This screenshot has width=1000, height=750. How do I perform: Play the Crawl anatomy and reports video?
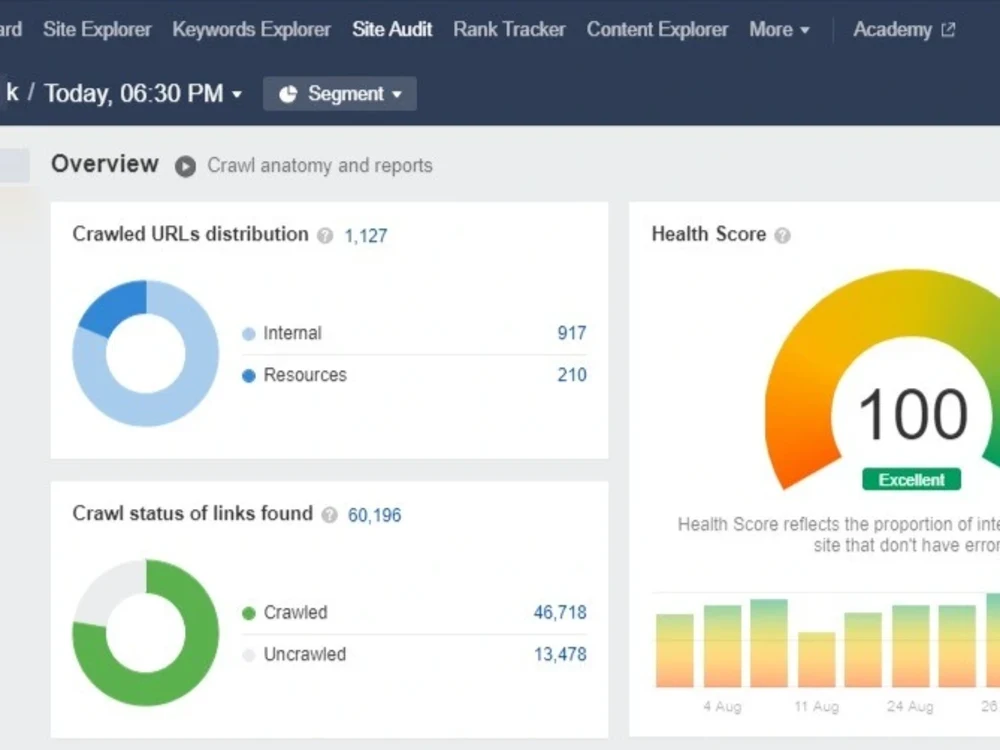[x=186, y=166]
